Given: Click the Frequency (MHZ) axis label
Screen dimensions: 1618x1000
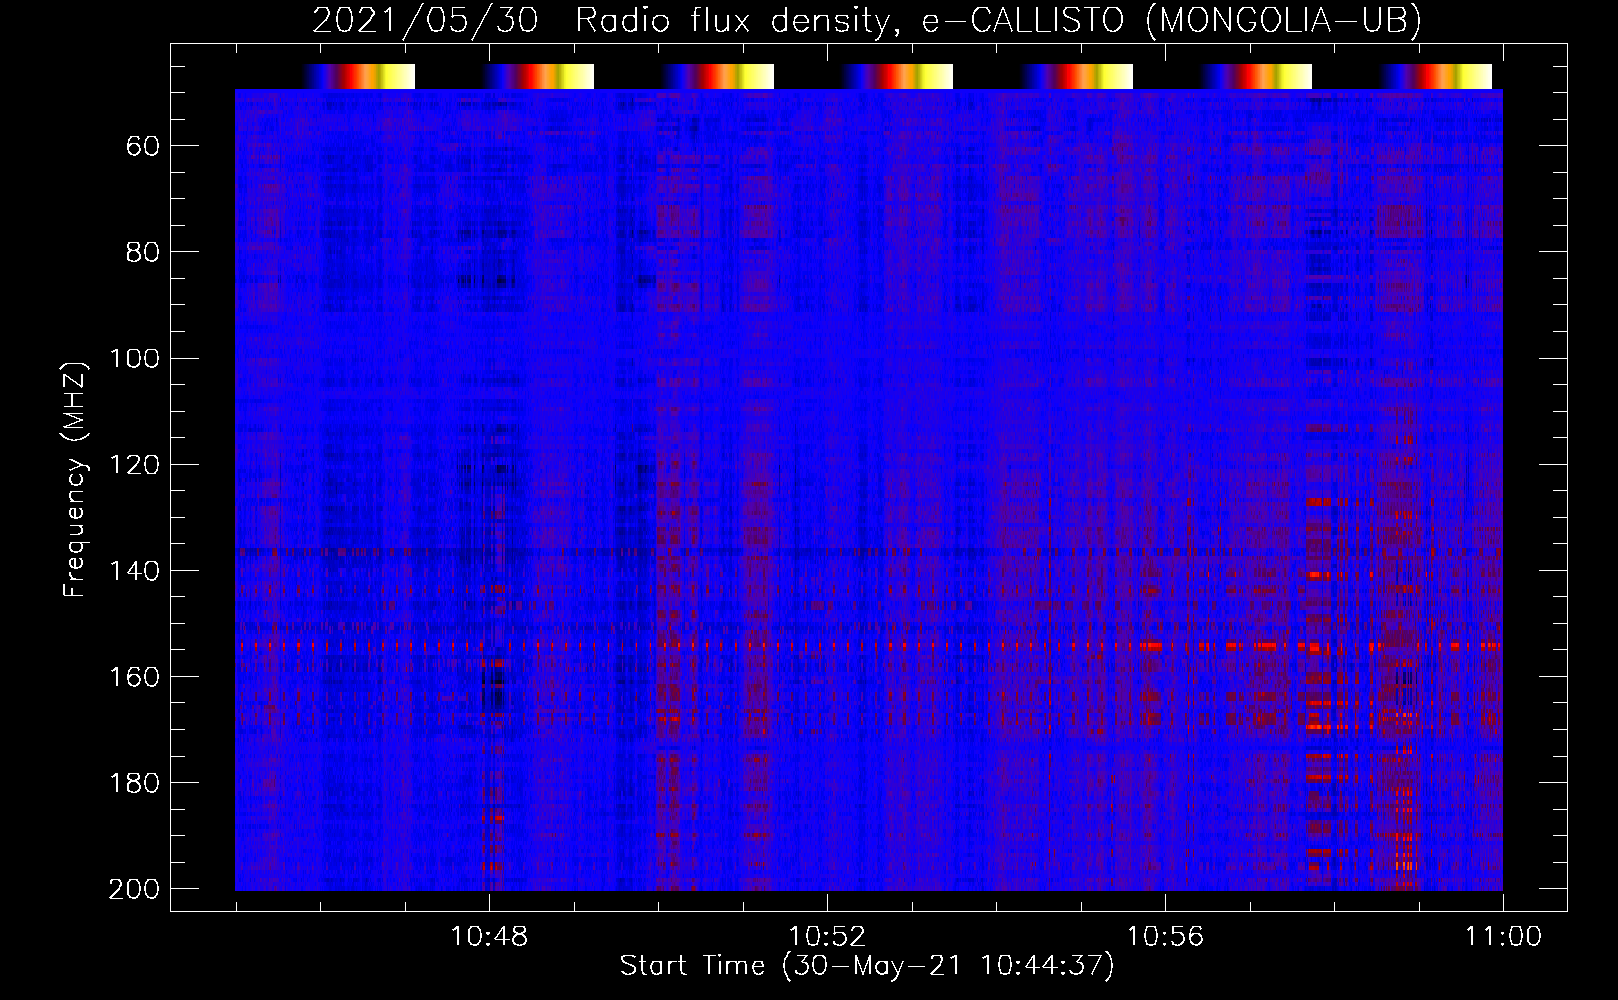Looking at the screenshot, I should click(75, 479).
